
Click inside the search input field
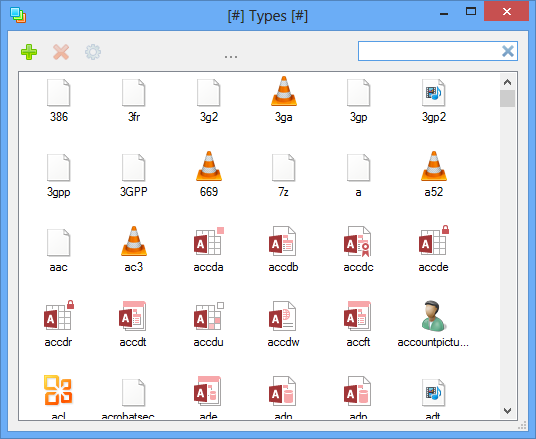[x=429, y=51]
